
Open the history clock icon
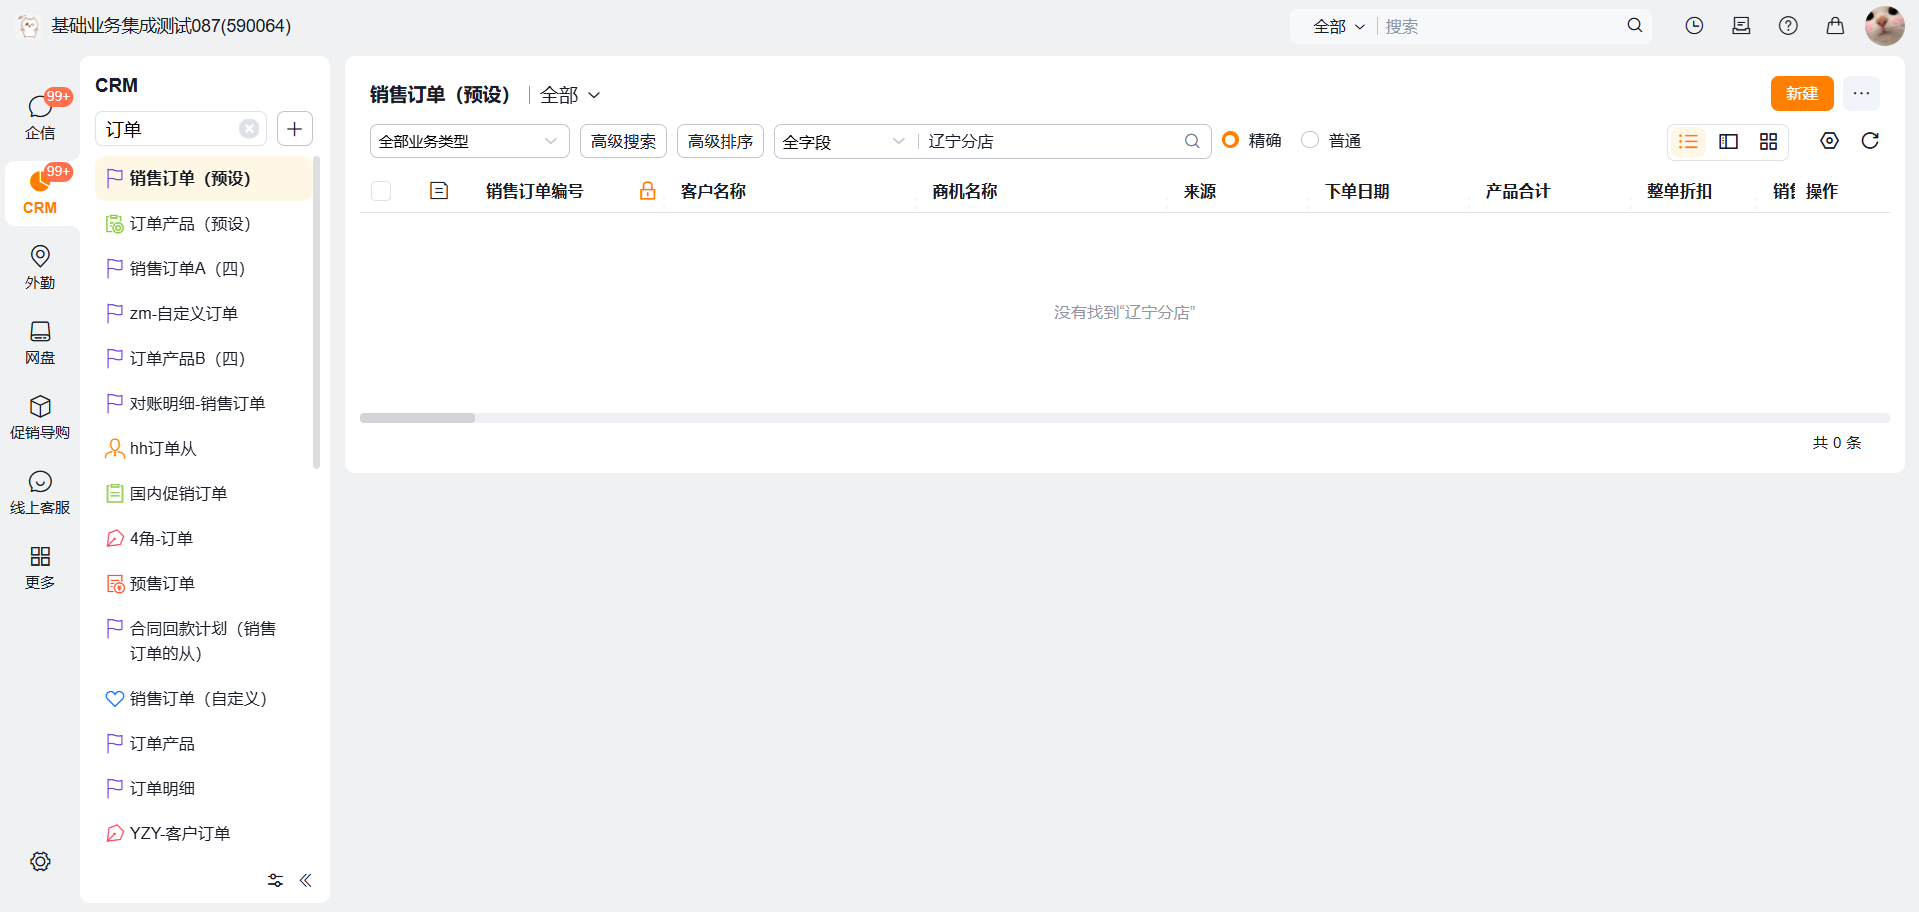(x=1693, y=26)
